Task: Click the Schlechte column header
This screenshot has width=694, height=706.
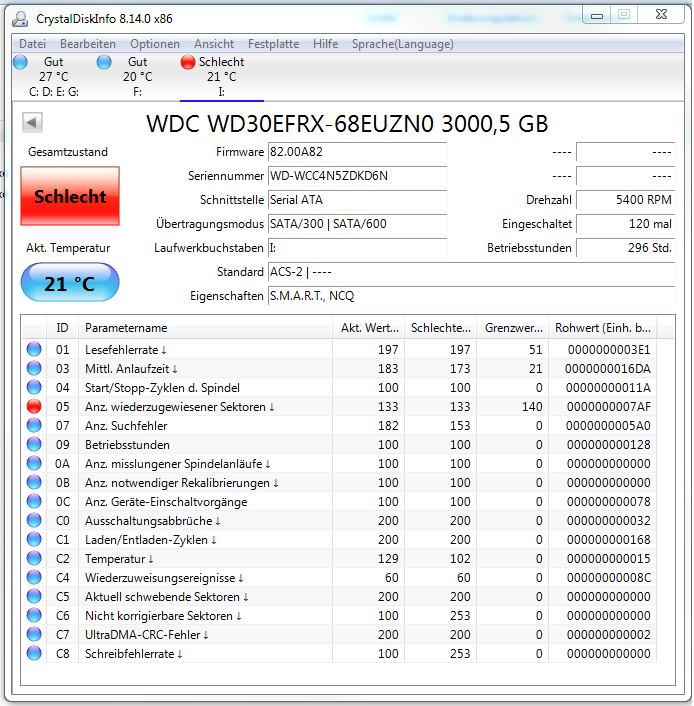Action: coord(440,328)
